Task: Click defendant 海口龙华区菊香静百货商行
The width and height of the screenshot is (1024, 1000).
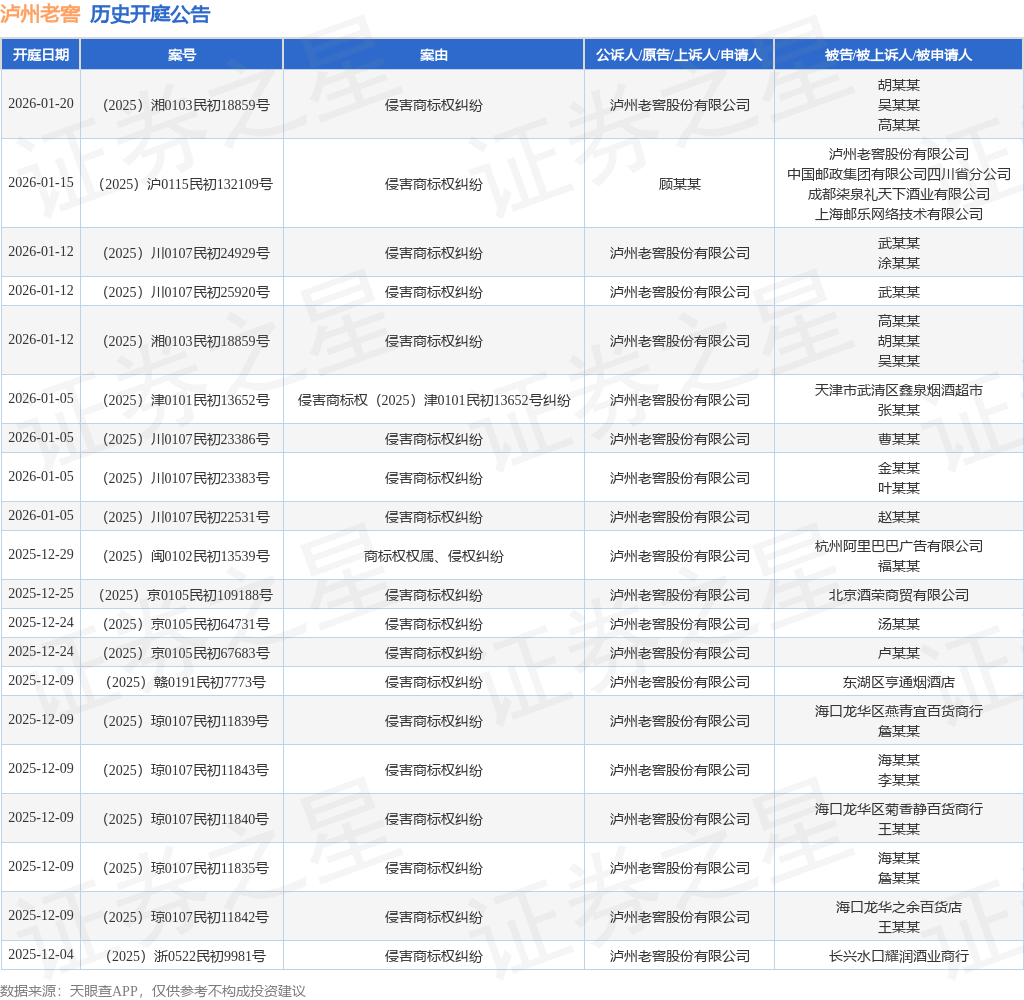Action: point(899,809)
